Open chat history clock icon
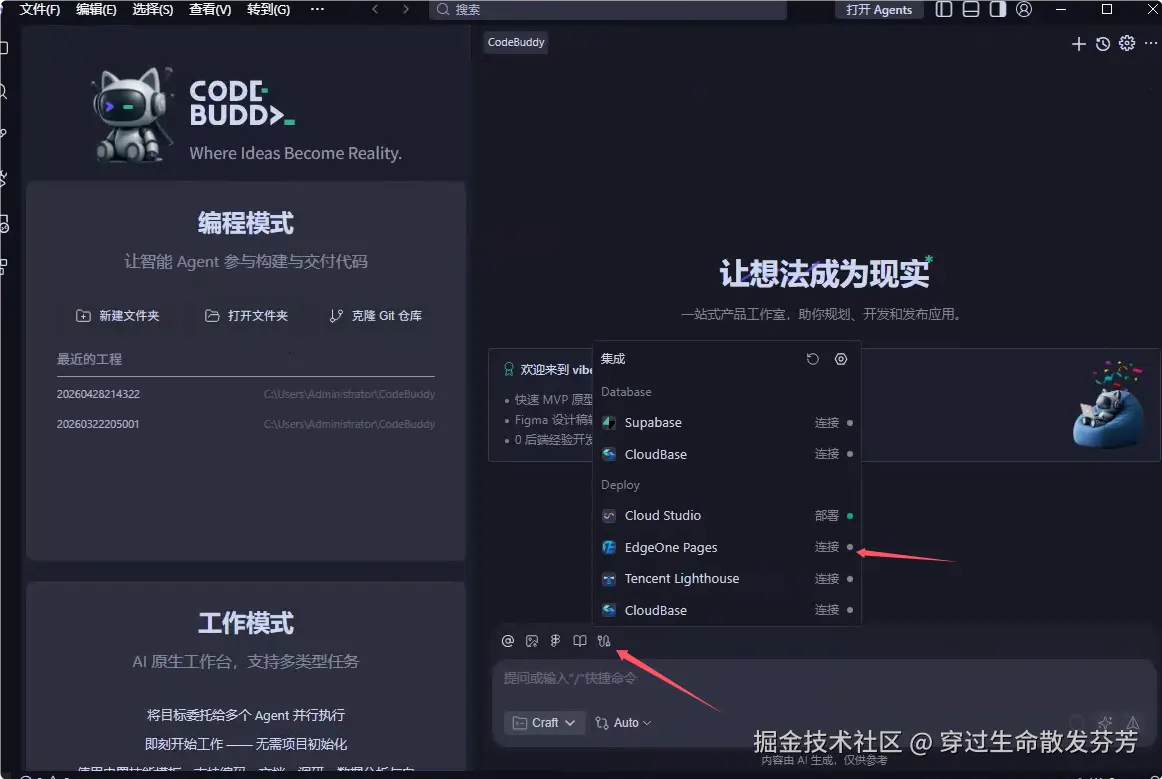Screen dimensions: 1162x779 click(1103, 44)
